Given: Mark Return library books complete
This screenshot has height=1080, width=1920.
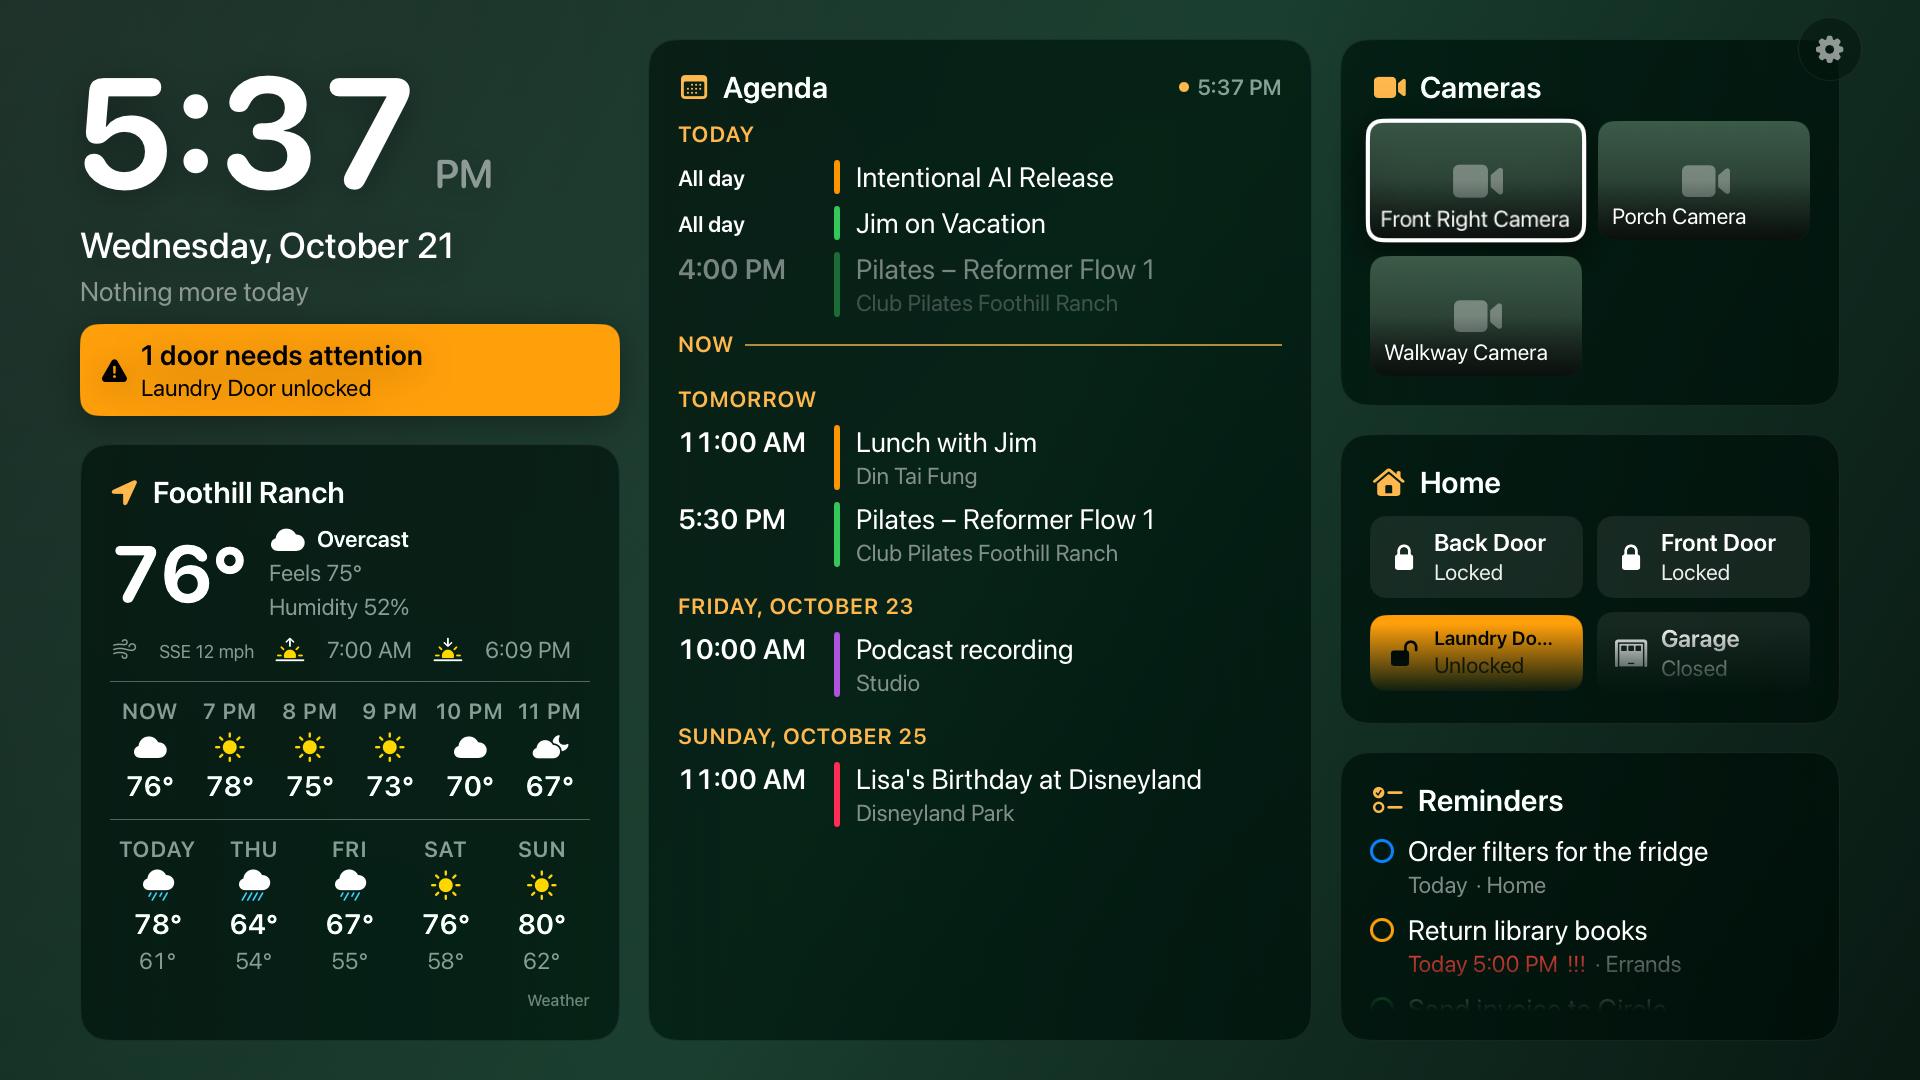Looking at the screenshot, I should (1382, 930).
